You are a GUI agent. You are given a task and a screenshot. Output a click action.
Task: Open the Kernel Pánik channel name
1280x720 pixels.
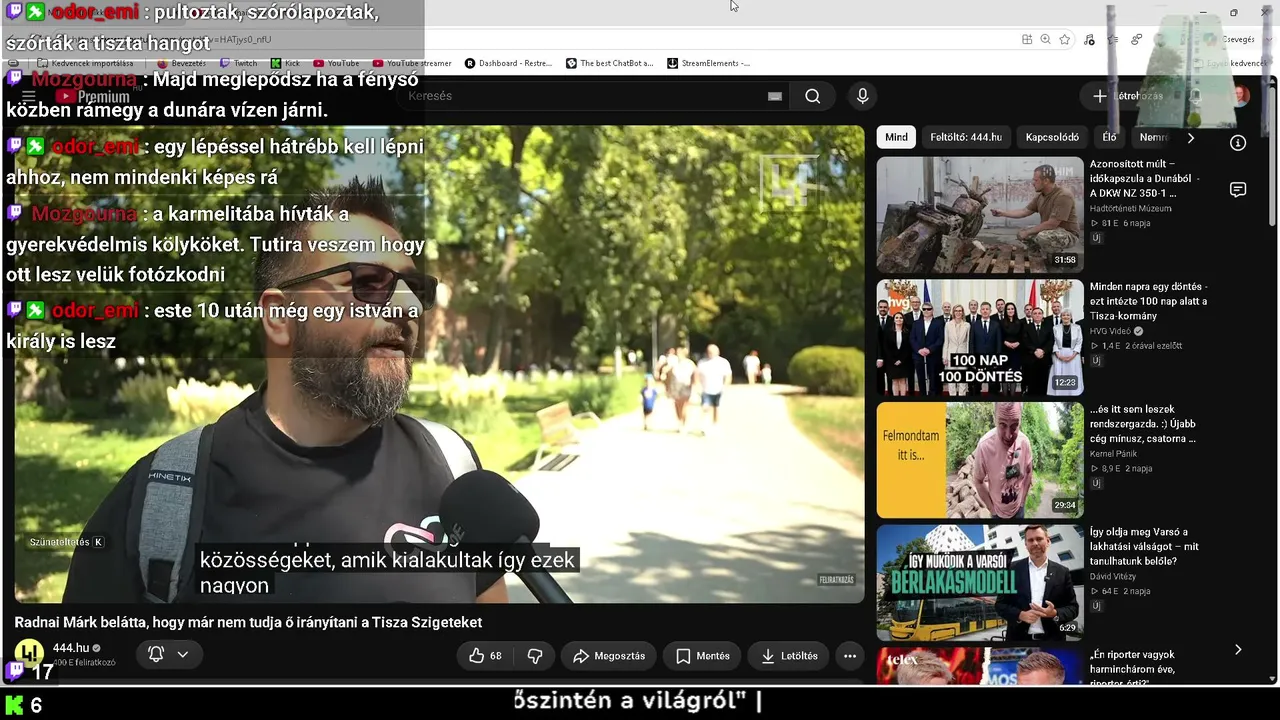(1113, 454)
